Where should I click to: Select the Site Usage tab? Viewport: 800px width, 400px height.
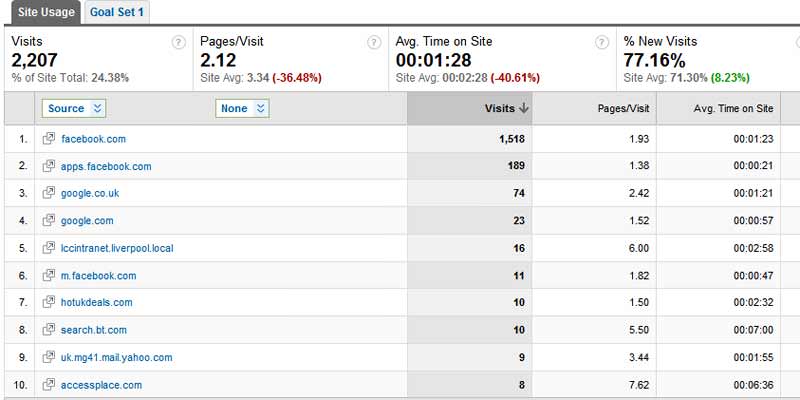pyautogui.click(x=46, y=12)
